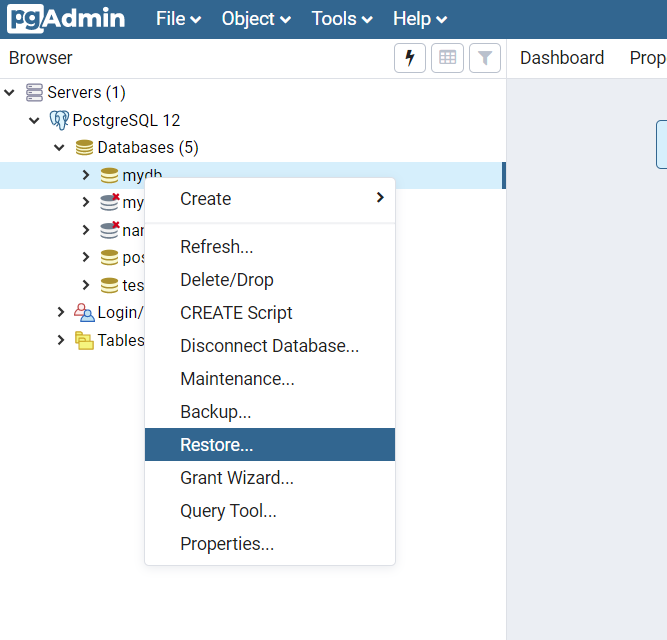Click the PostgreSQL 12 elephant icon
667x640 pixels.
59,120
